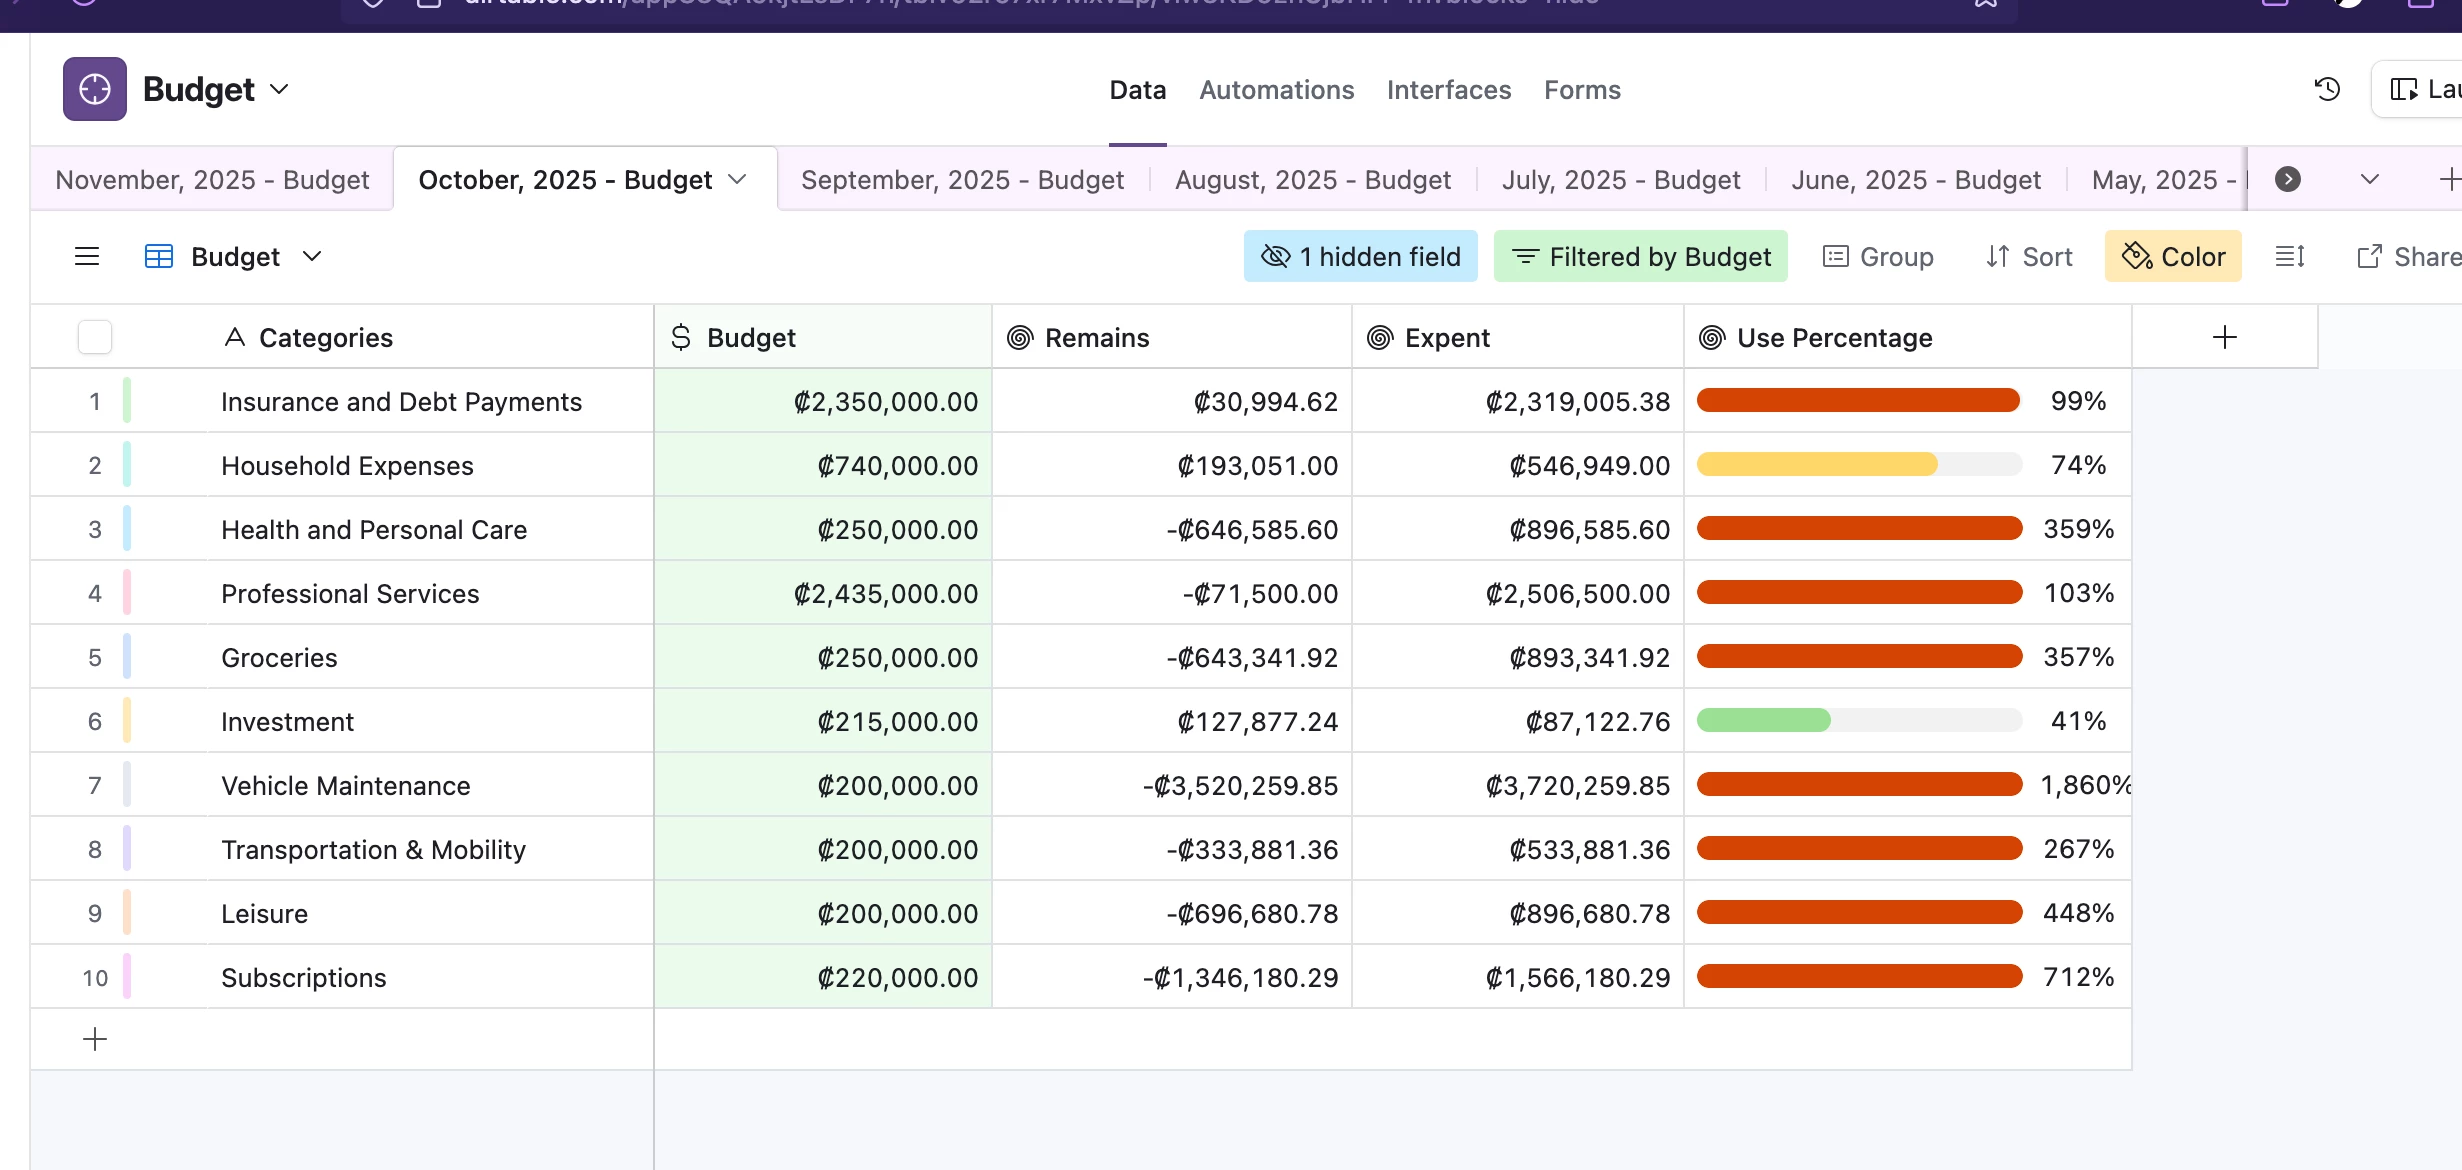Image resolution: width=2462 pixels, height=1170 pixels.
Task: Expand the October, 2025 table tab chevron
Action: click(x=738, y=180)
